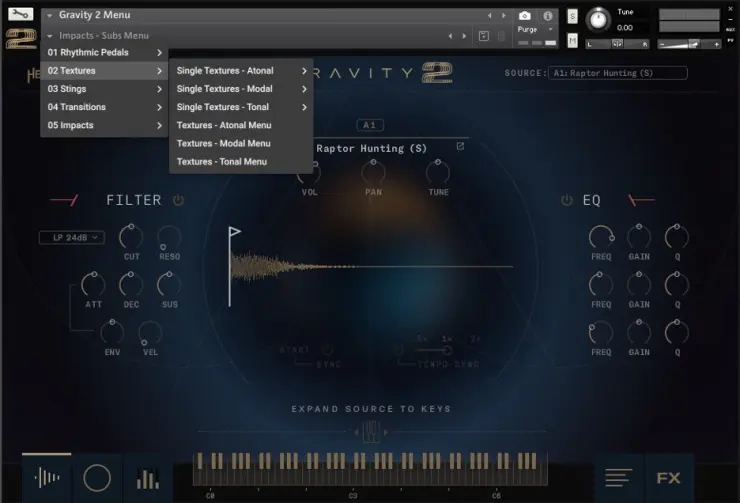The image size is (740, 503).
Task: Toggle the Kontakt solo S button
Action: [x=572, y=16]
